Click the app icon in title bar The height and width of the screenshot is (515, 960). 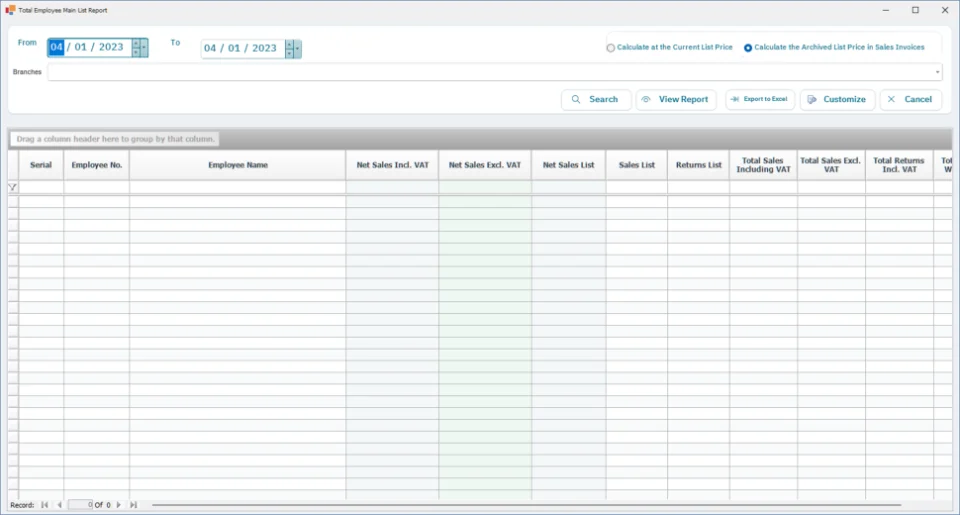[x=10, y=10]
